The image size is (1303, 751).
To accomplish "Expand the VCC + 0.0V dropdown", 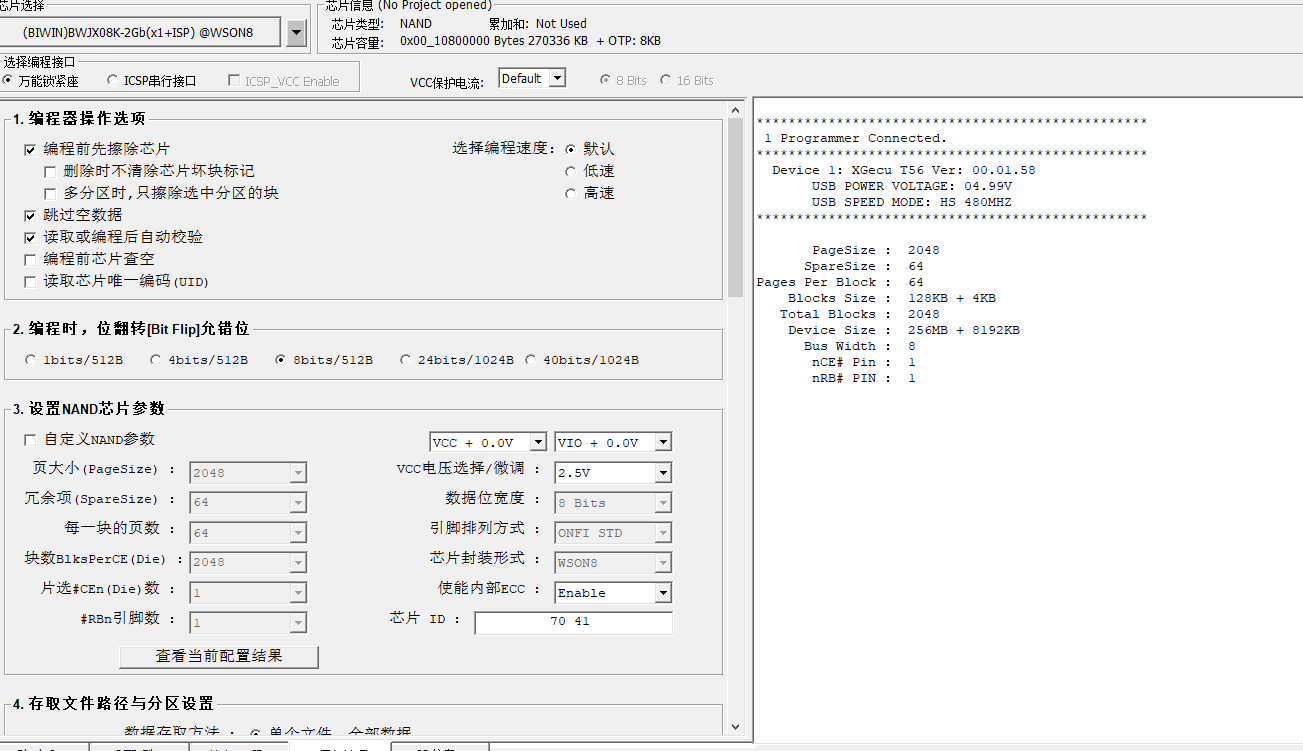I will tap(538, 442).
